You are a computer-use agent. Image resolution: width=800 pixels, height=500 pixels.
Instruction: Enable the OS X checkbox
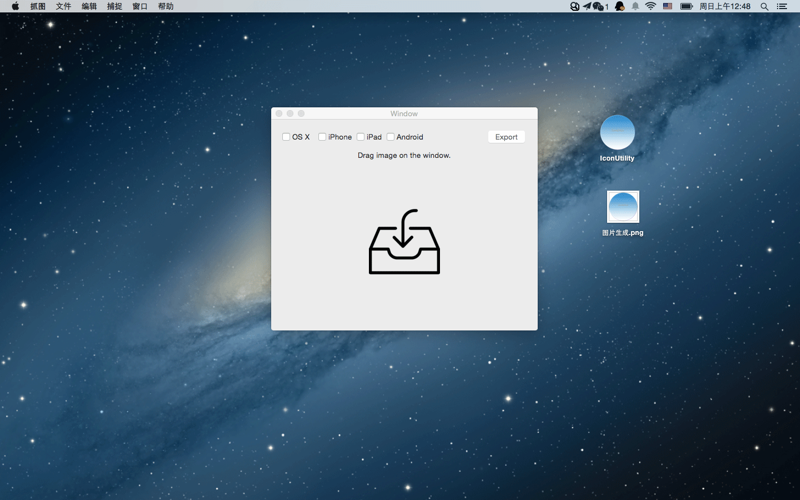pyautogui.click(x=286, y=137)
